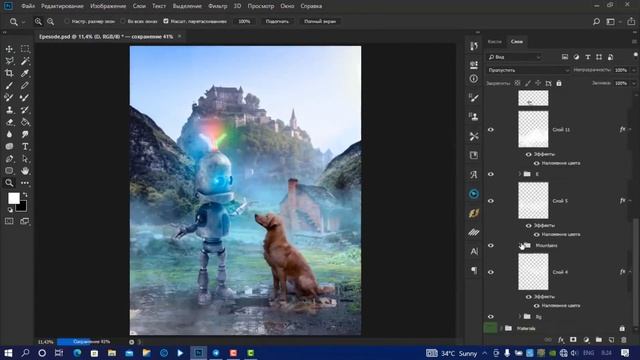
Task: Switch to the Кисти tab
Action: tap(494, 42)
